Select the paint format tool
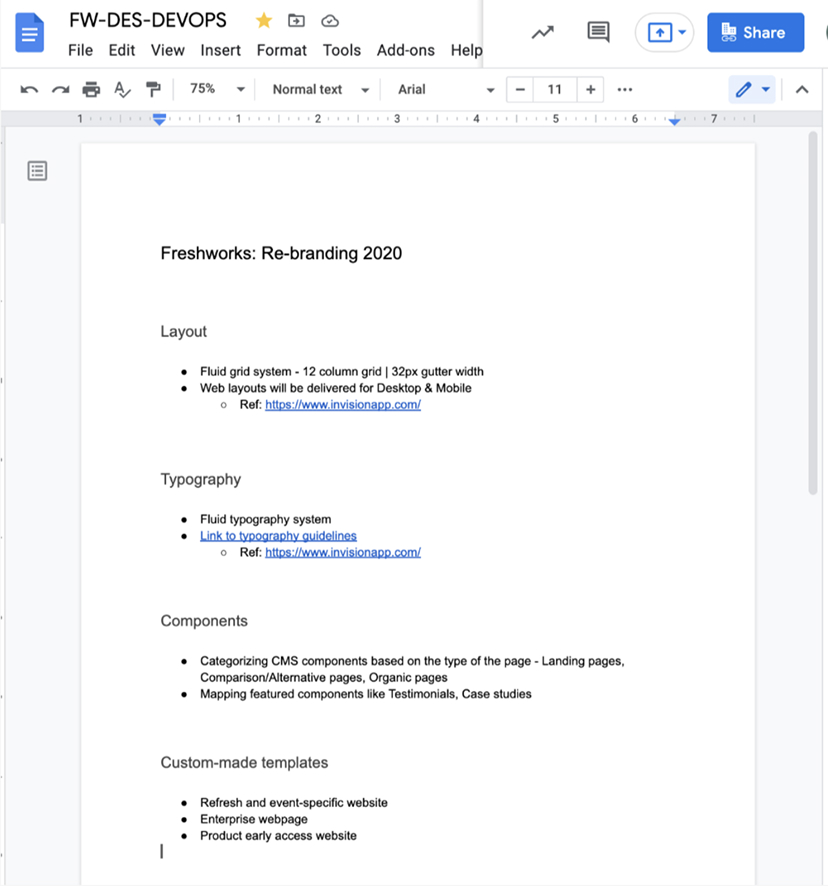Screen dimensions: 828x886 153,89
